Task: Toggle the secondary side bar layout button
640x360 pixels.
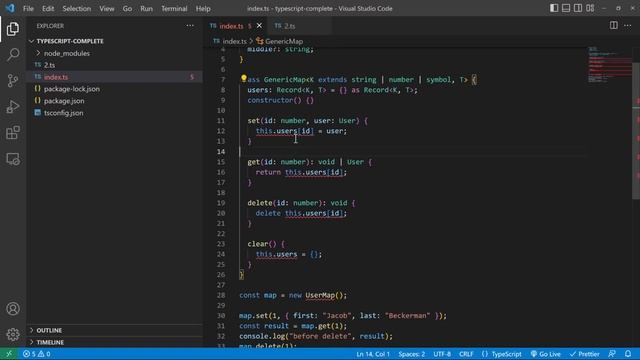Action: click(x=578, y=8)
